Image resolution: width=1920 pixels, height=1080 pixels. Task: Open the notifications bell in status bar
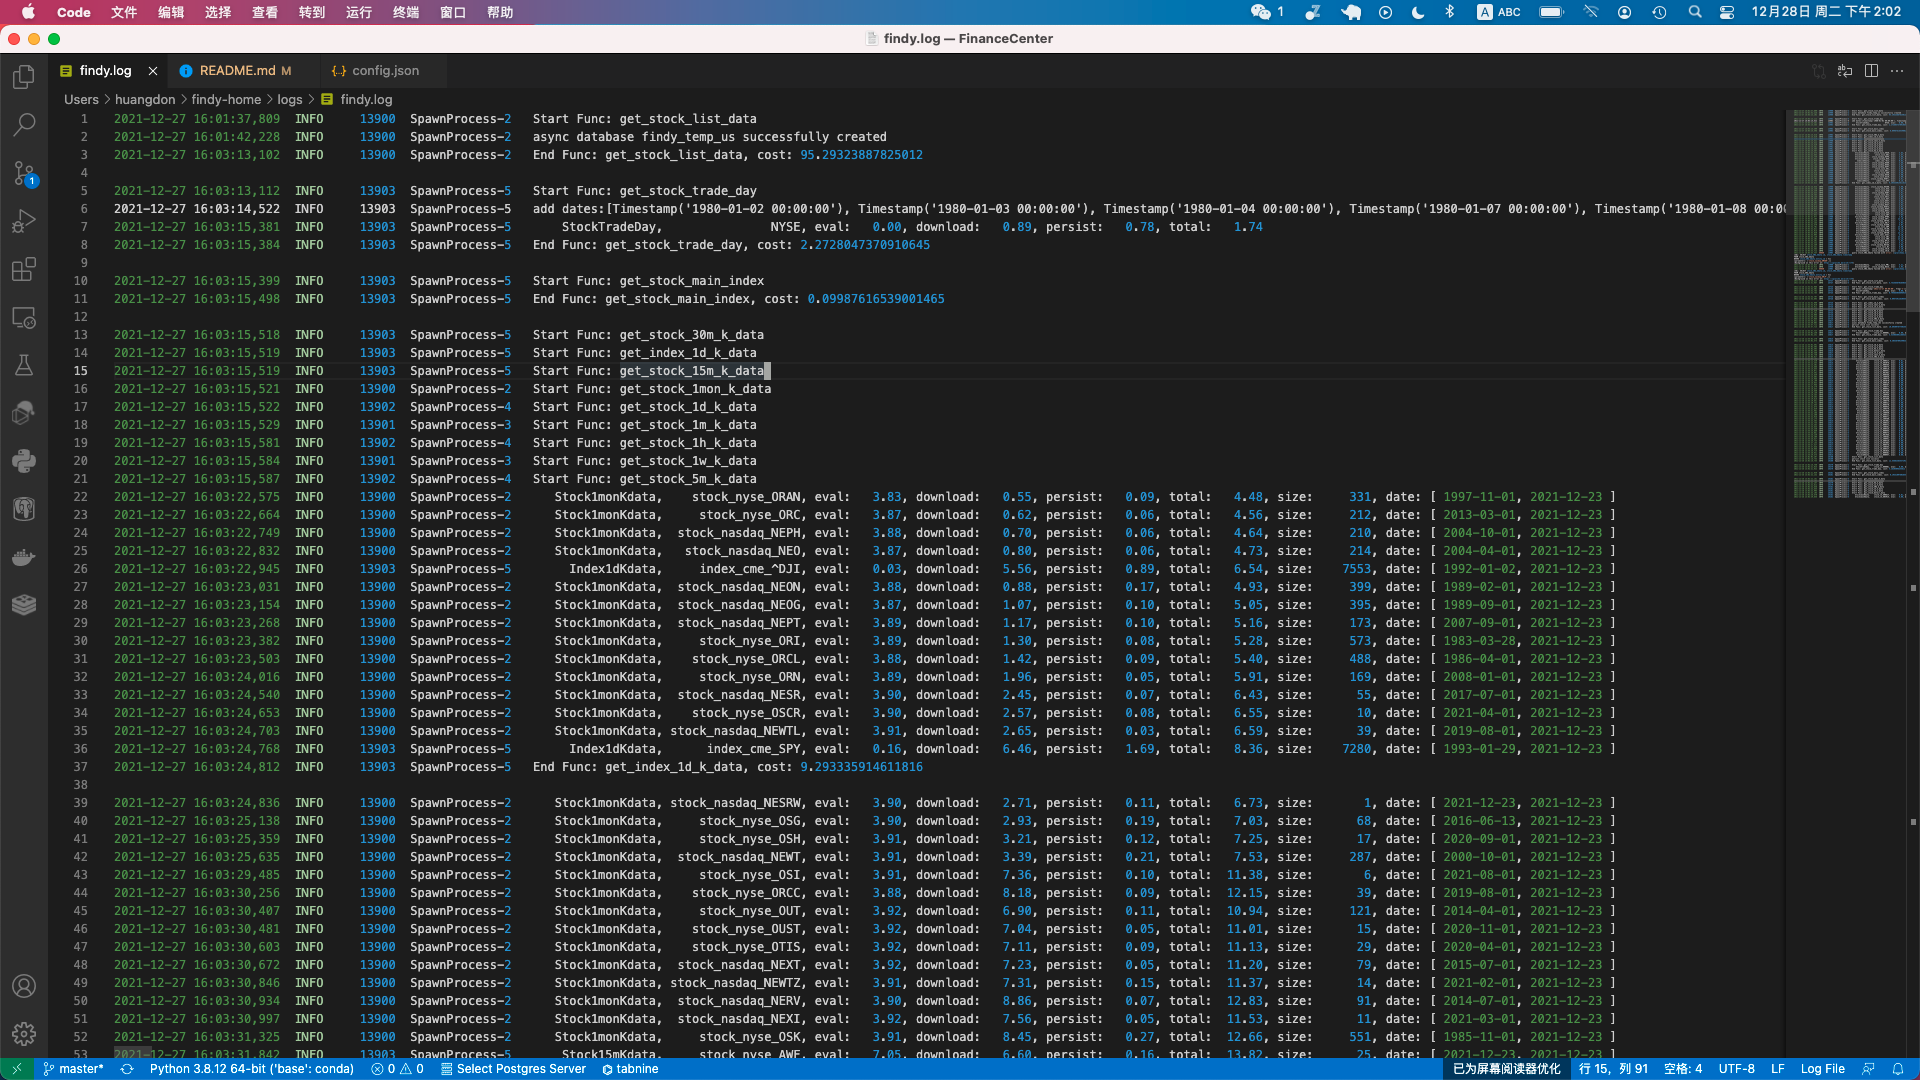[x=1898, y=1069]
